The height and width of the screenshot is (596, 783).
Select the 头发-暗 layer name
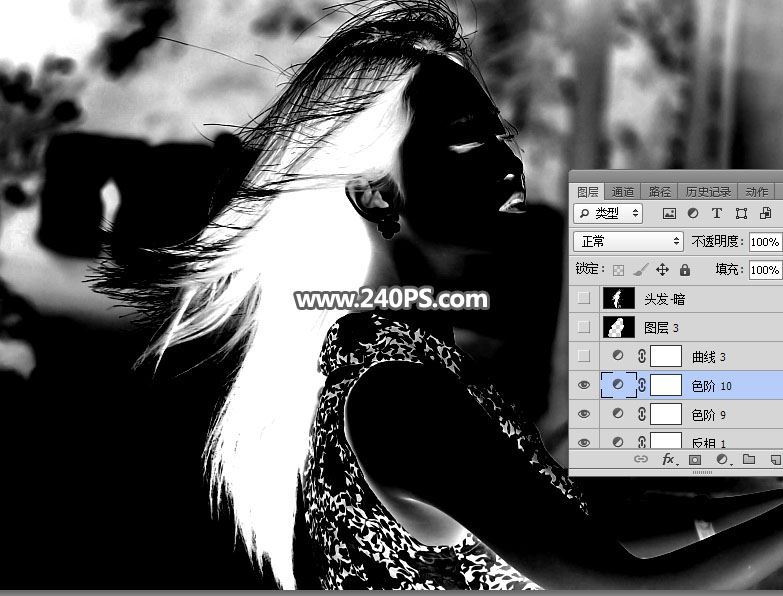(664, 299)
